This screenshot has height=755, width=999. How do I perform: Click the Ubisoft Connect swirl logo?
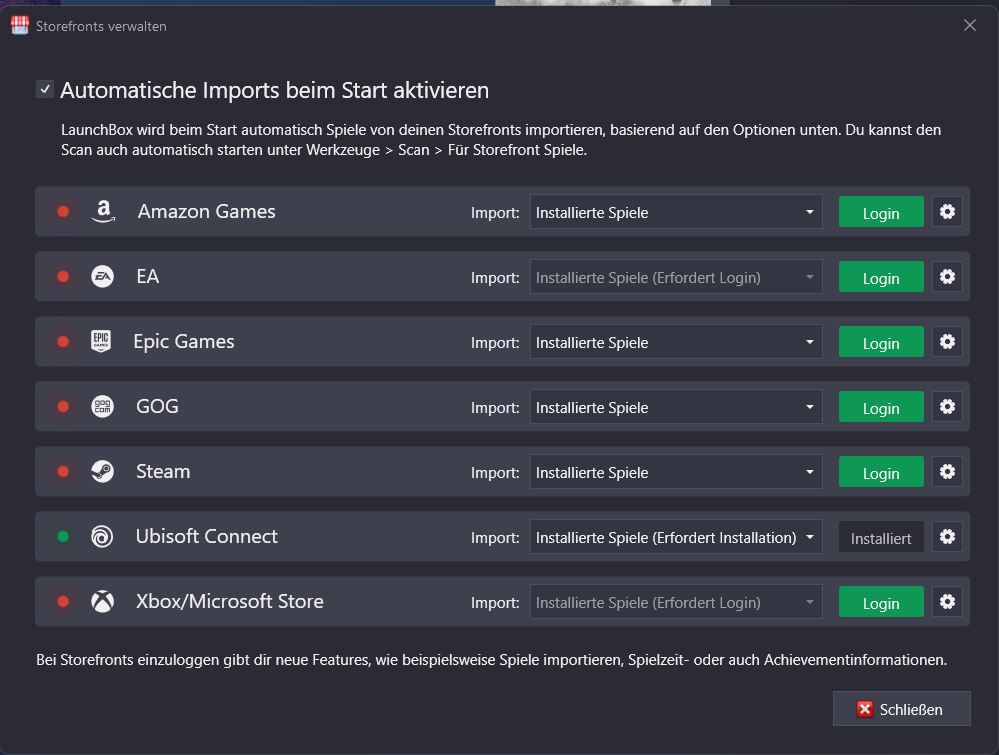(102, 537)
